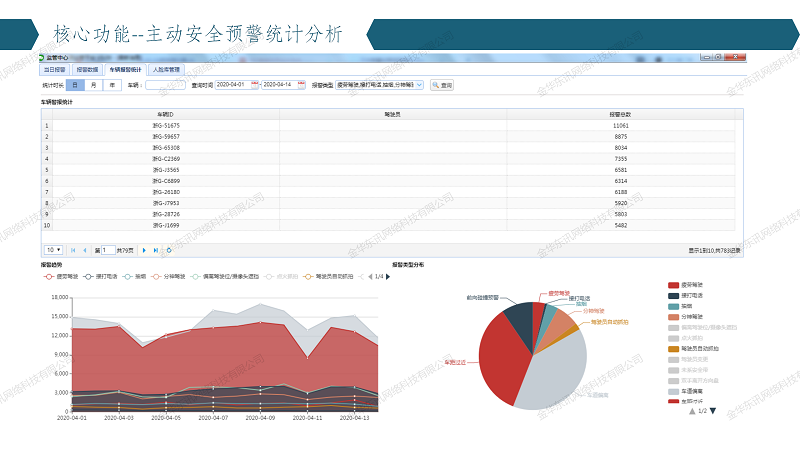Click the 查询 search button
Viewport: 800px width, 450px height.
click(442, 85)
